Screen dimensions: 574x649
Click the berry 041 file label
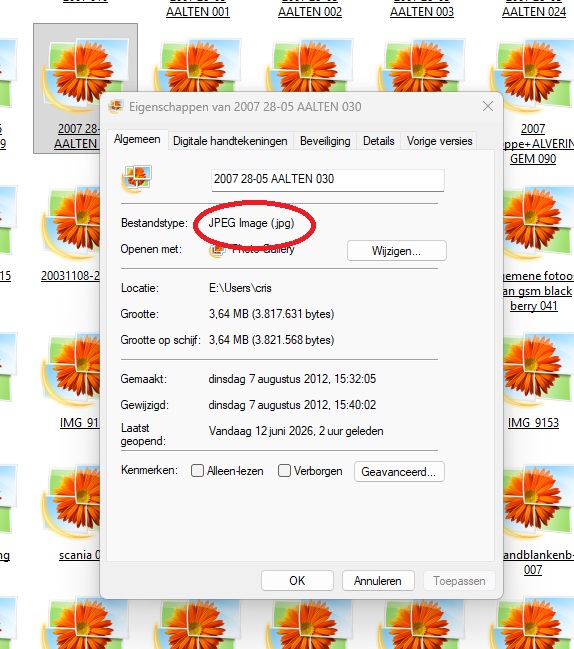click(x=533, y=306)
